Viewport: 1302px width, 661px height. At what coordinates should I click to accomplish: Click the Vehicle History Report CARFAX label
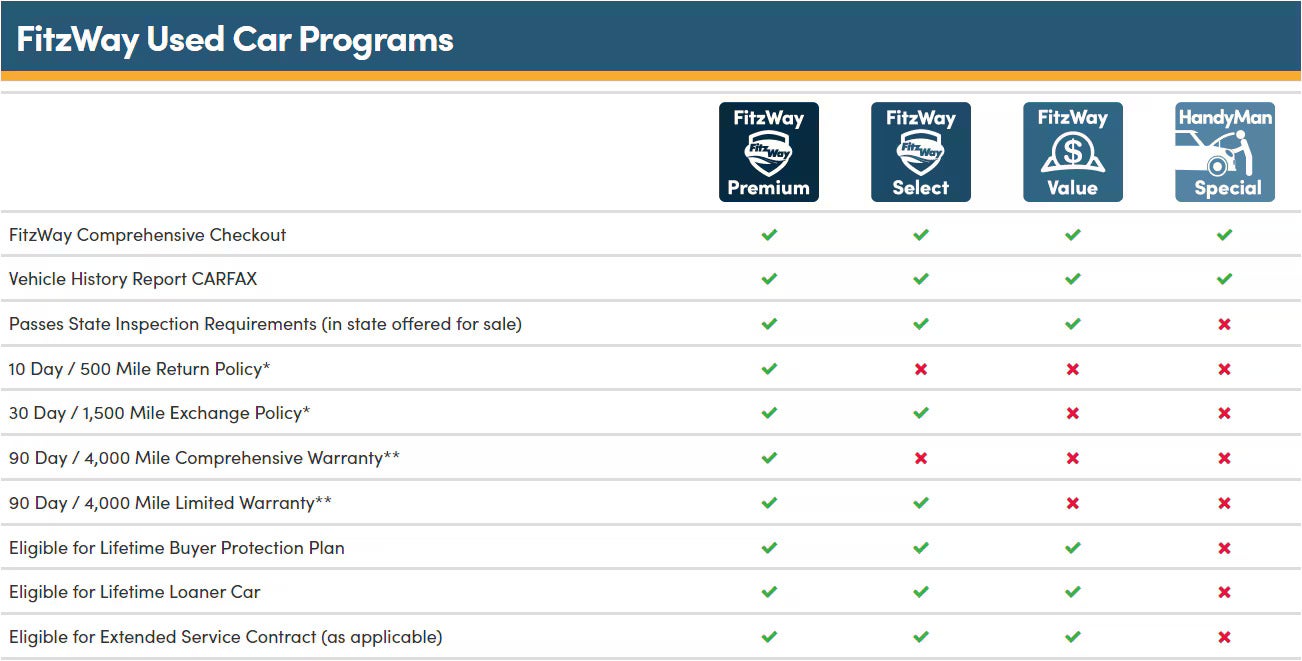click(x=133, y=279)
